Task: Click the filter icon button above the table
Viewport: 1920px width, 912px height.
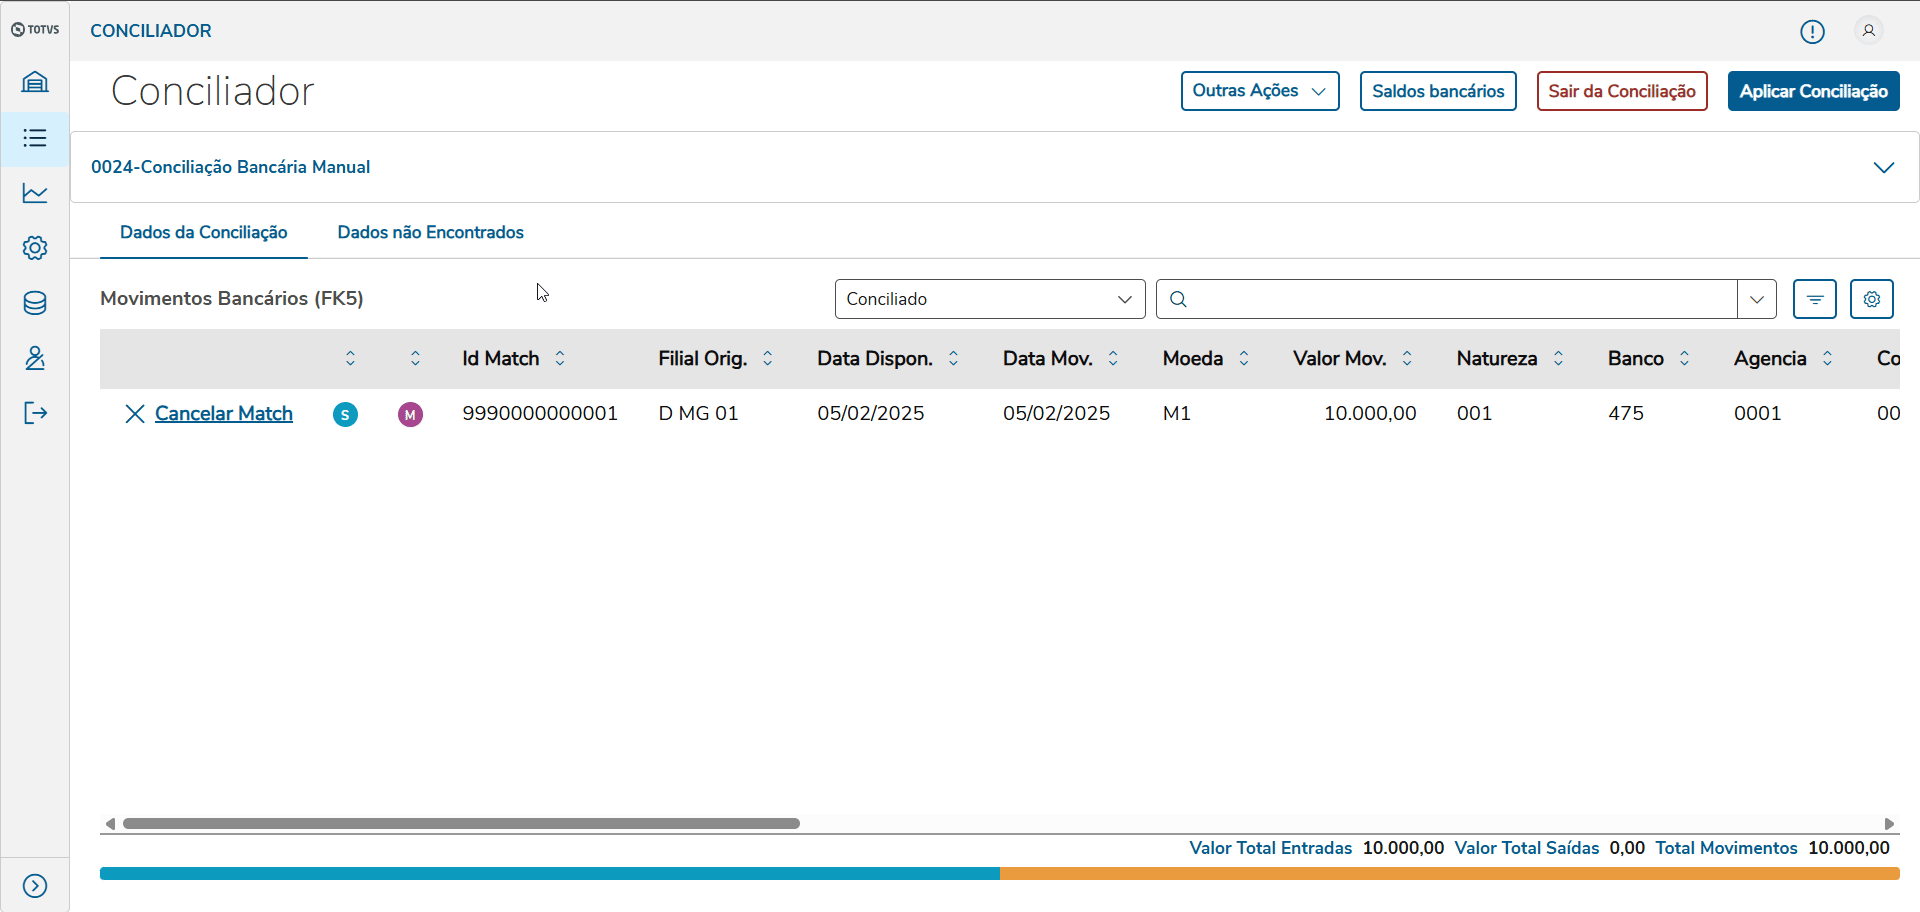Action: 1815,299
